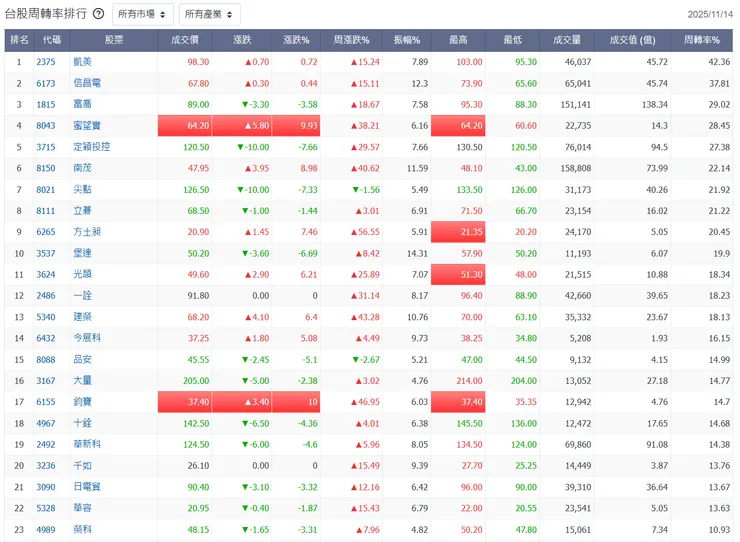Select highlighted high 51.30 in 光頡 row
The image size is (740, 542).
[x=458, y=274]
